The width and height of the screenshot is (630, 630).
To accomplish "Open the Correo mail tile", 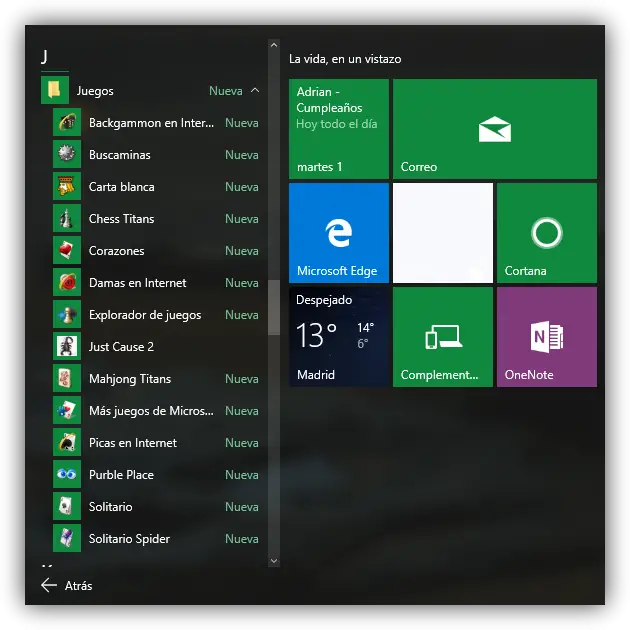I will 494,129.
